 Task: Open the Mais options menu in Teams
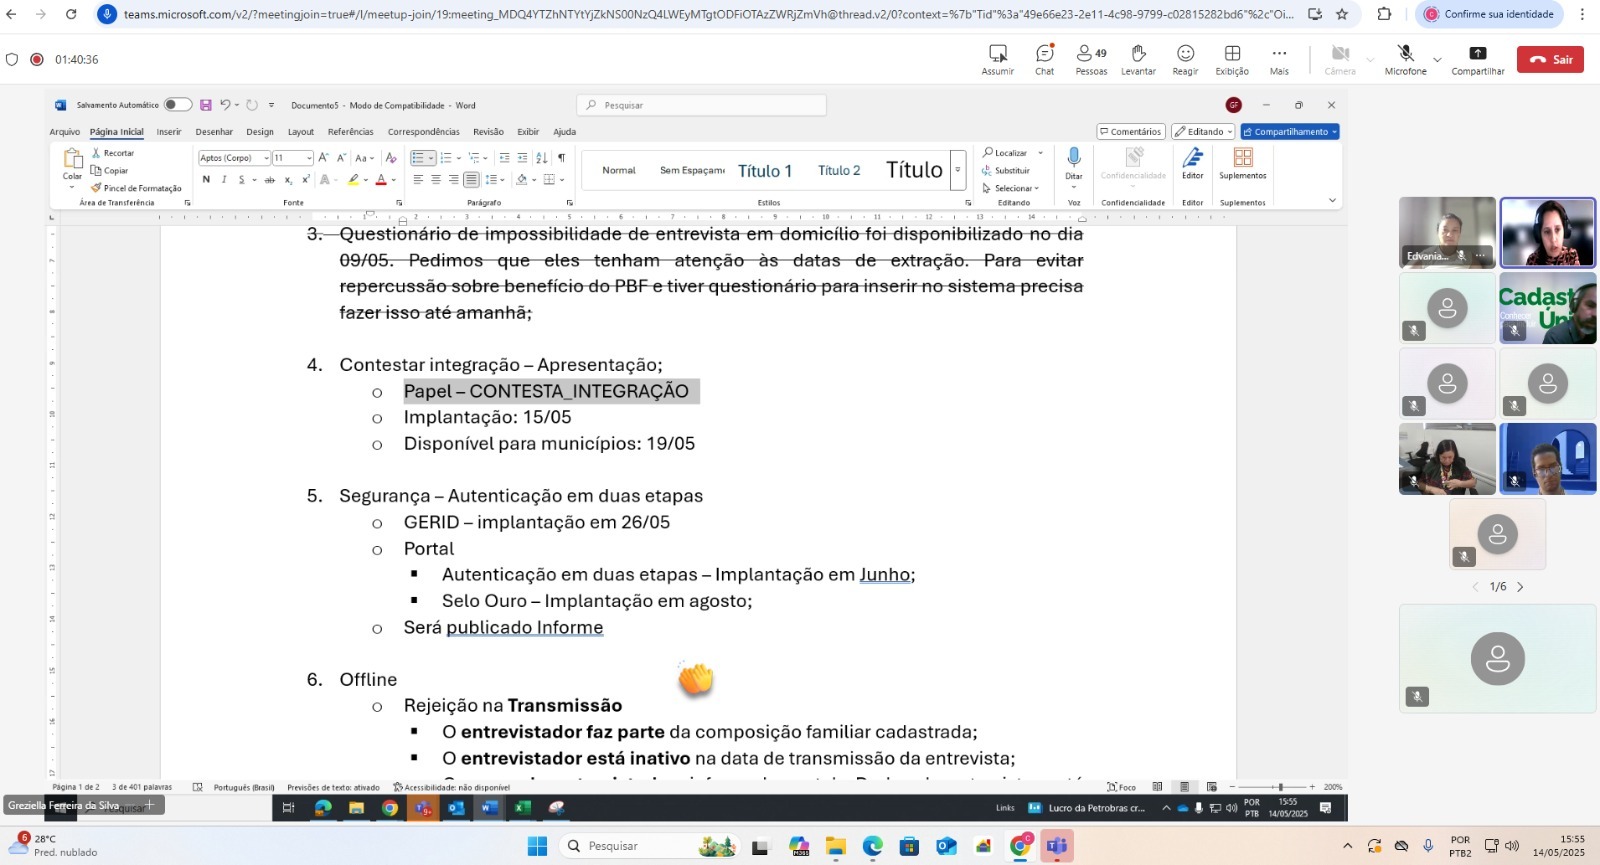1279,59
